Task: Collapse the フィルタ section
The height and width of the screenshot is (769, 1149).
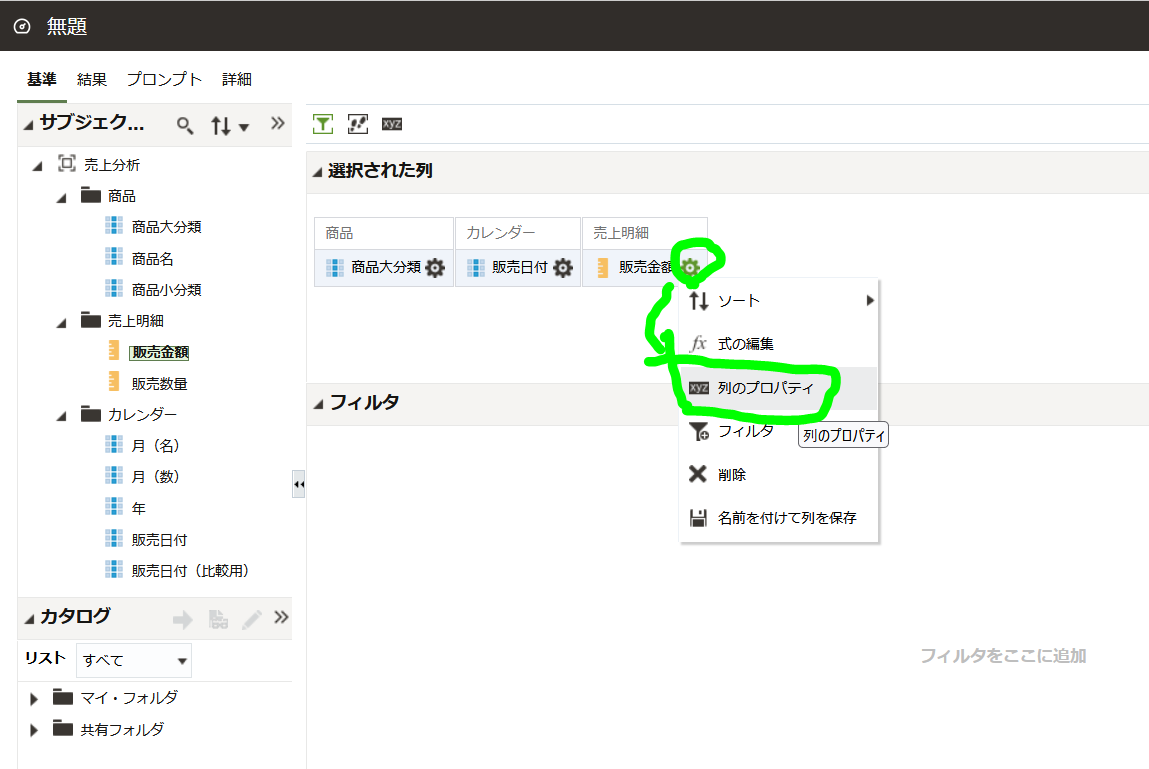Action: [317, 404]
